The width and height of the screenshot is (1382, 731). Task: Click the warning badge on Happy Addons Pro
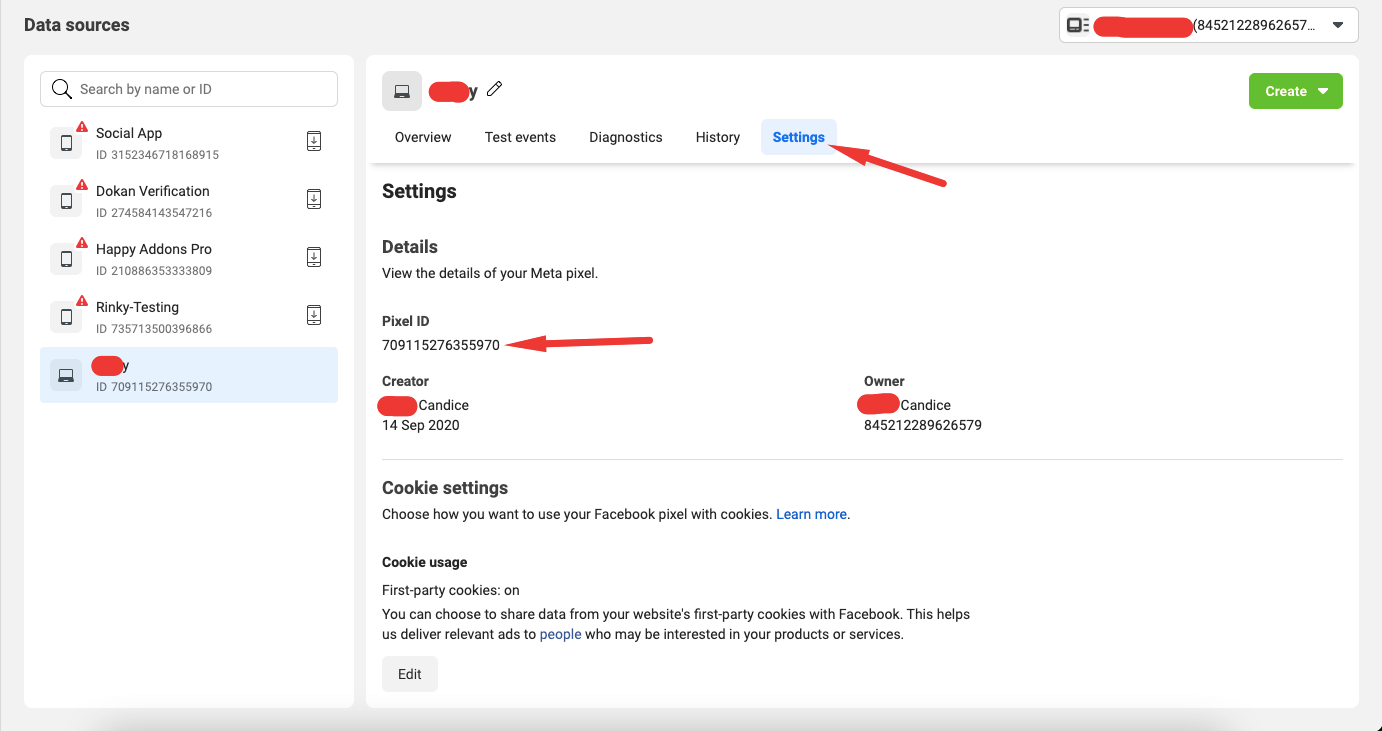point(82,241)
